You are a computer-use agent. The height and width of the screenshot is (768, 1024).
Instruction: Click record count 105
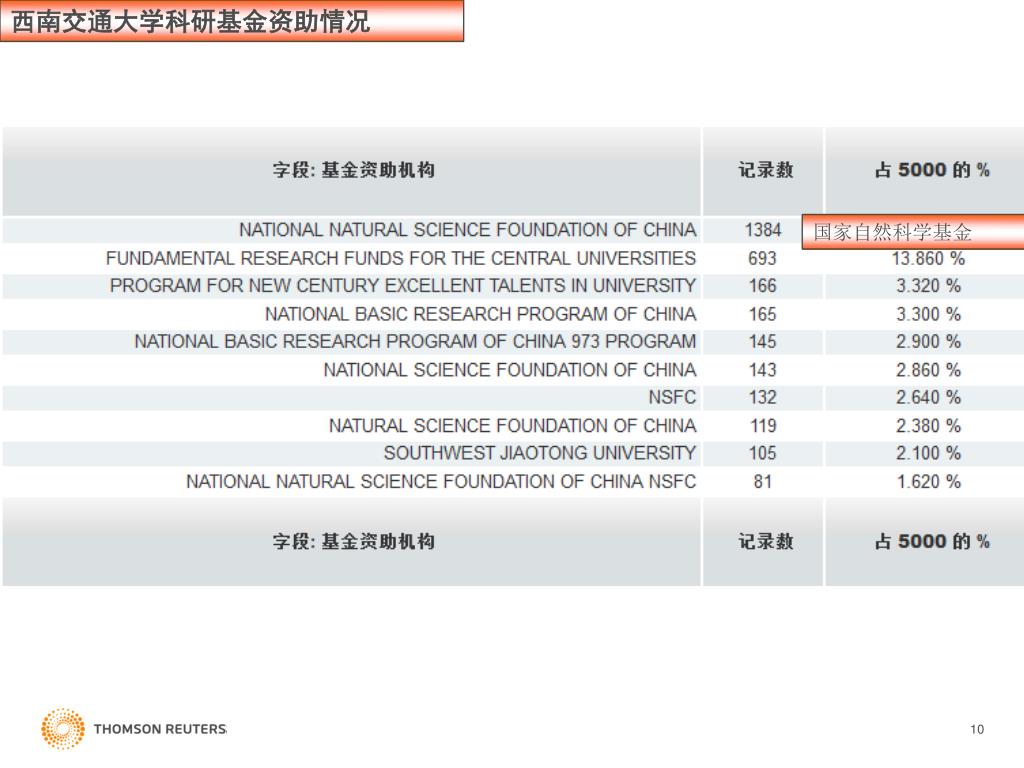coord(763,453)
